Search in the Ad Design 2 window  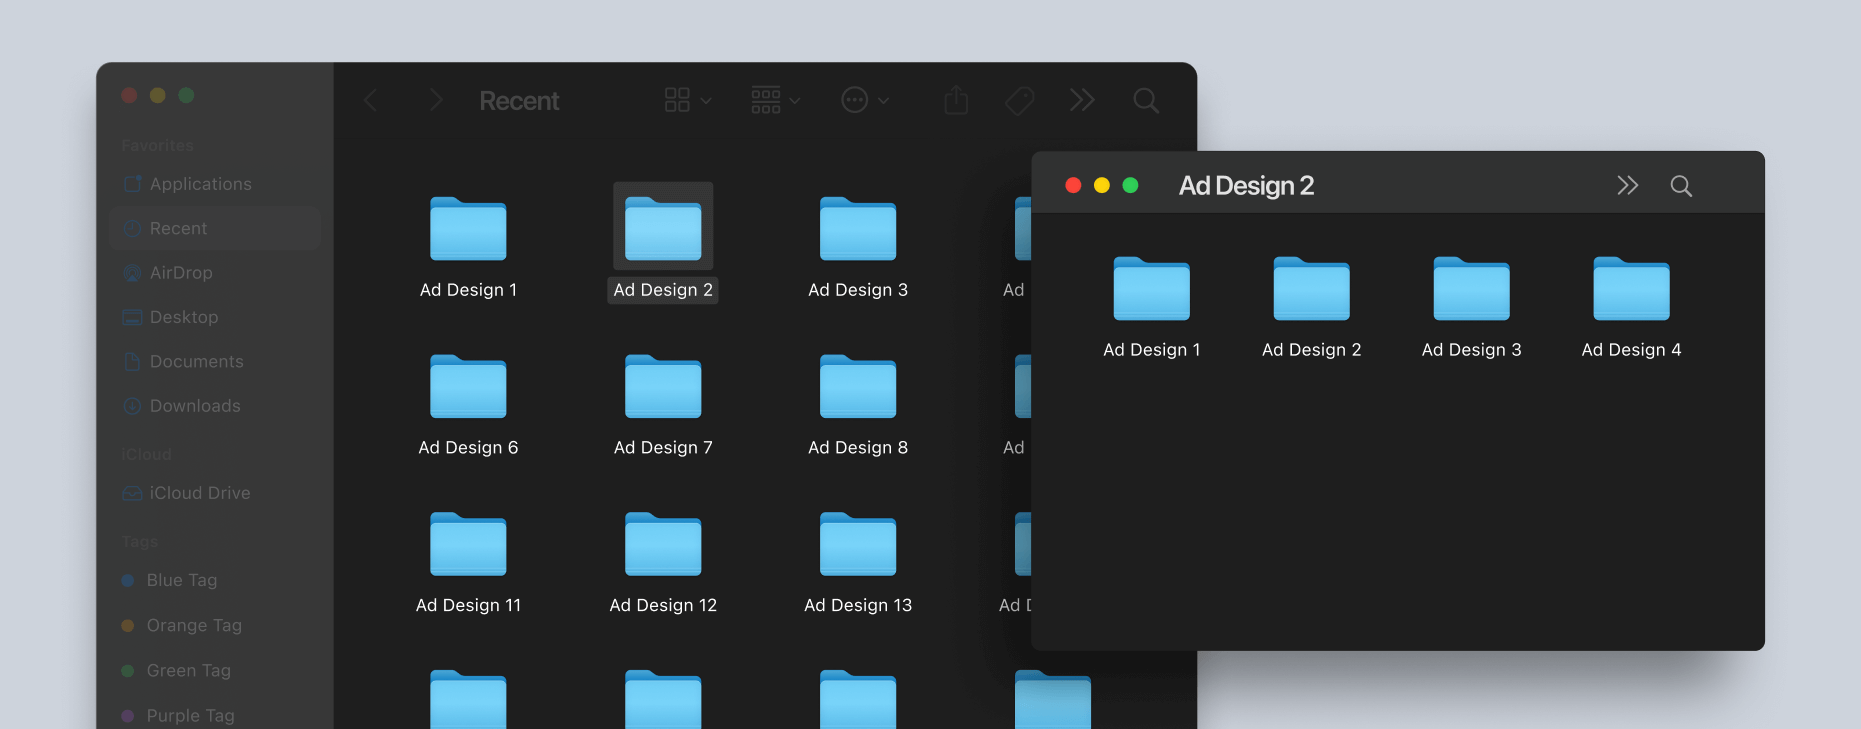[x=1681, y=186]
